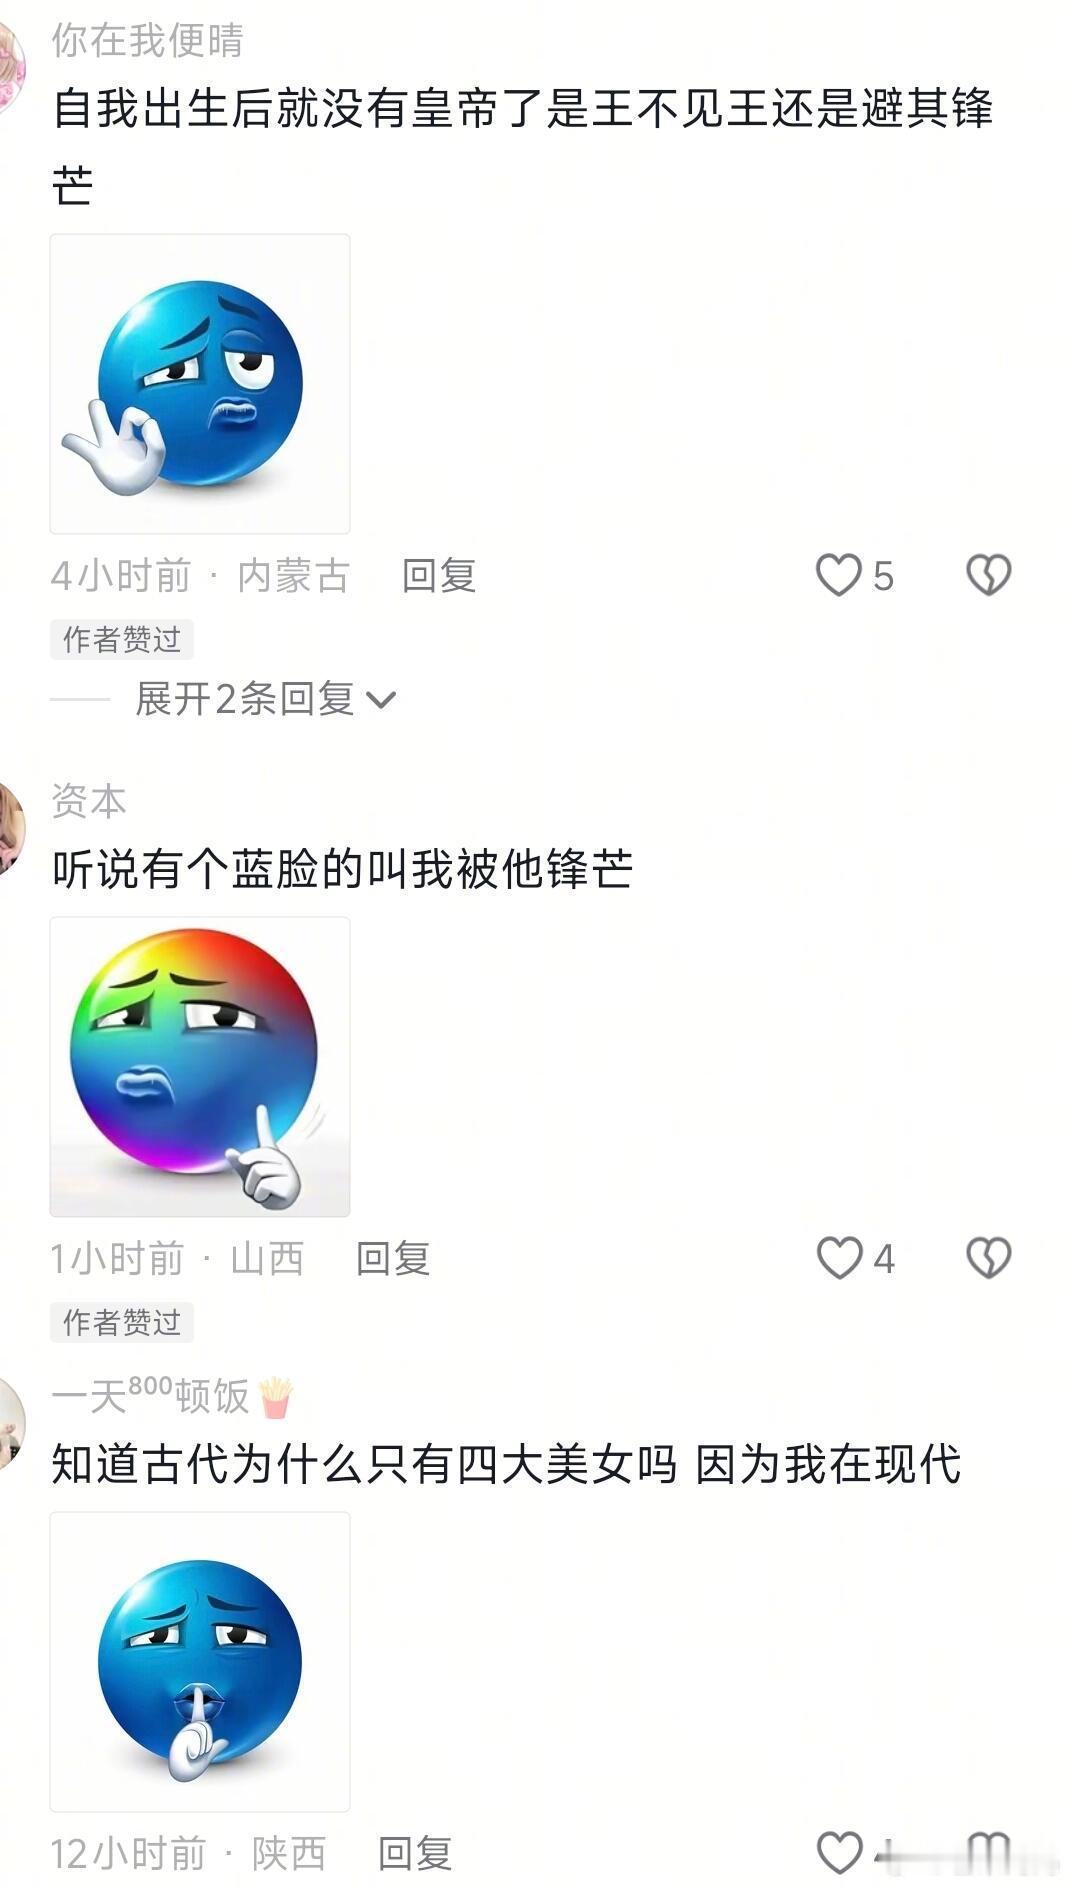Select comment text 听说有个蓝脸的叫我被他锋芒
The height and width of the screenshot is (1886, 1070).
click(342, 869)
